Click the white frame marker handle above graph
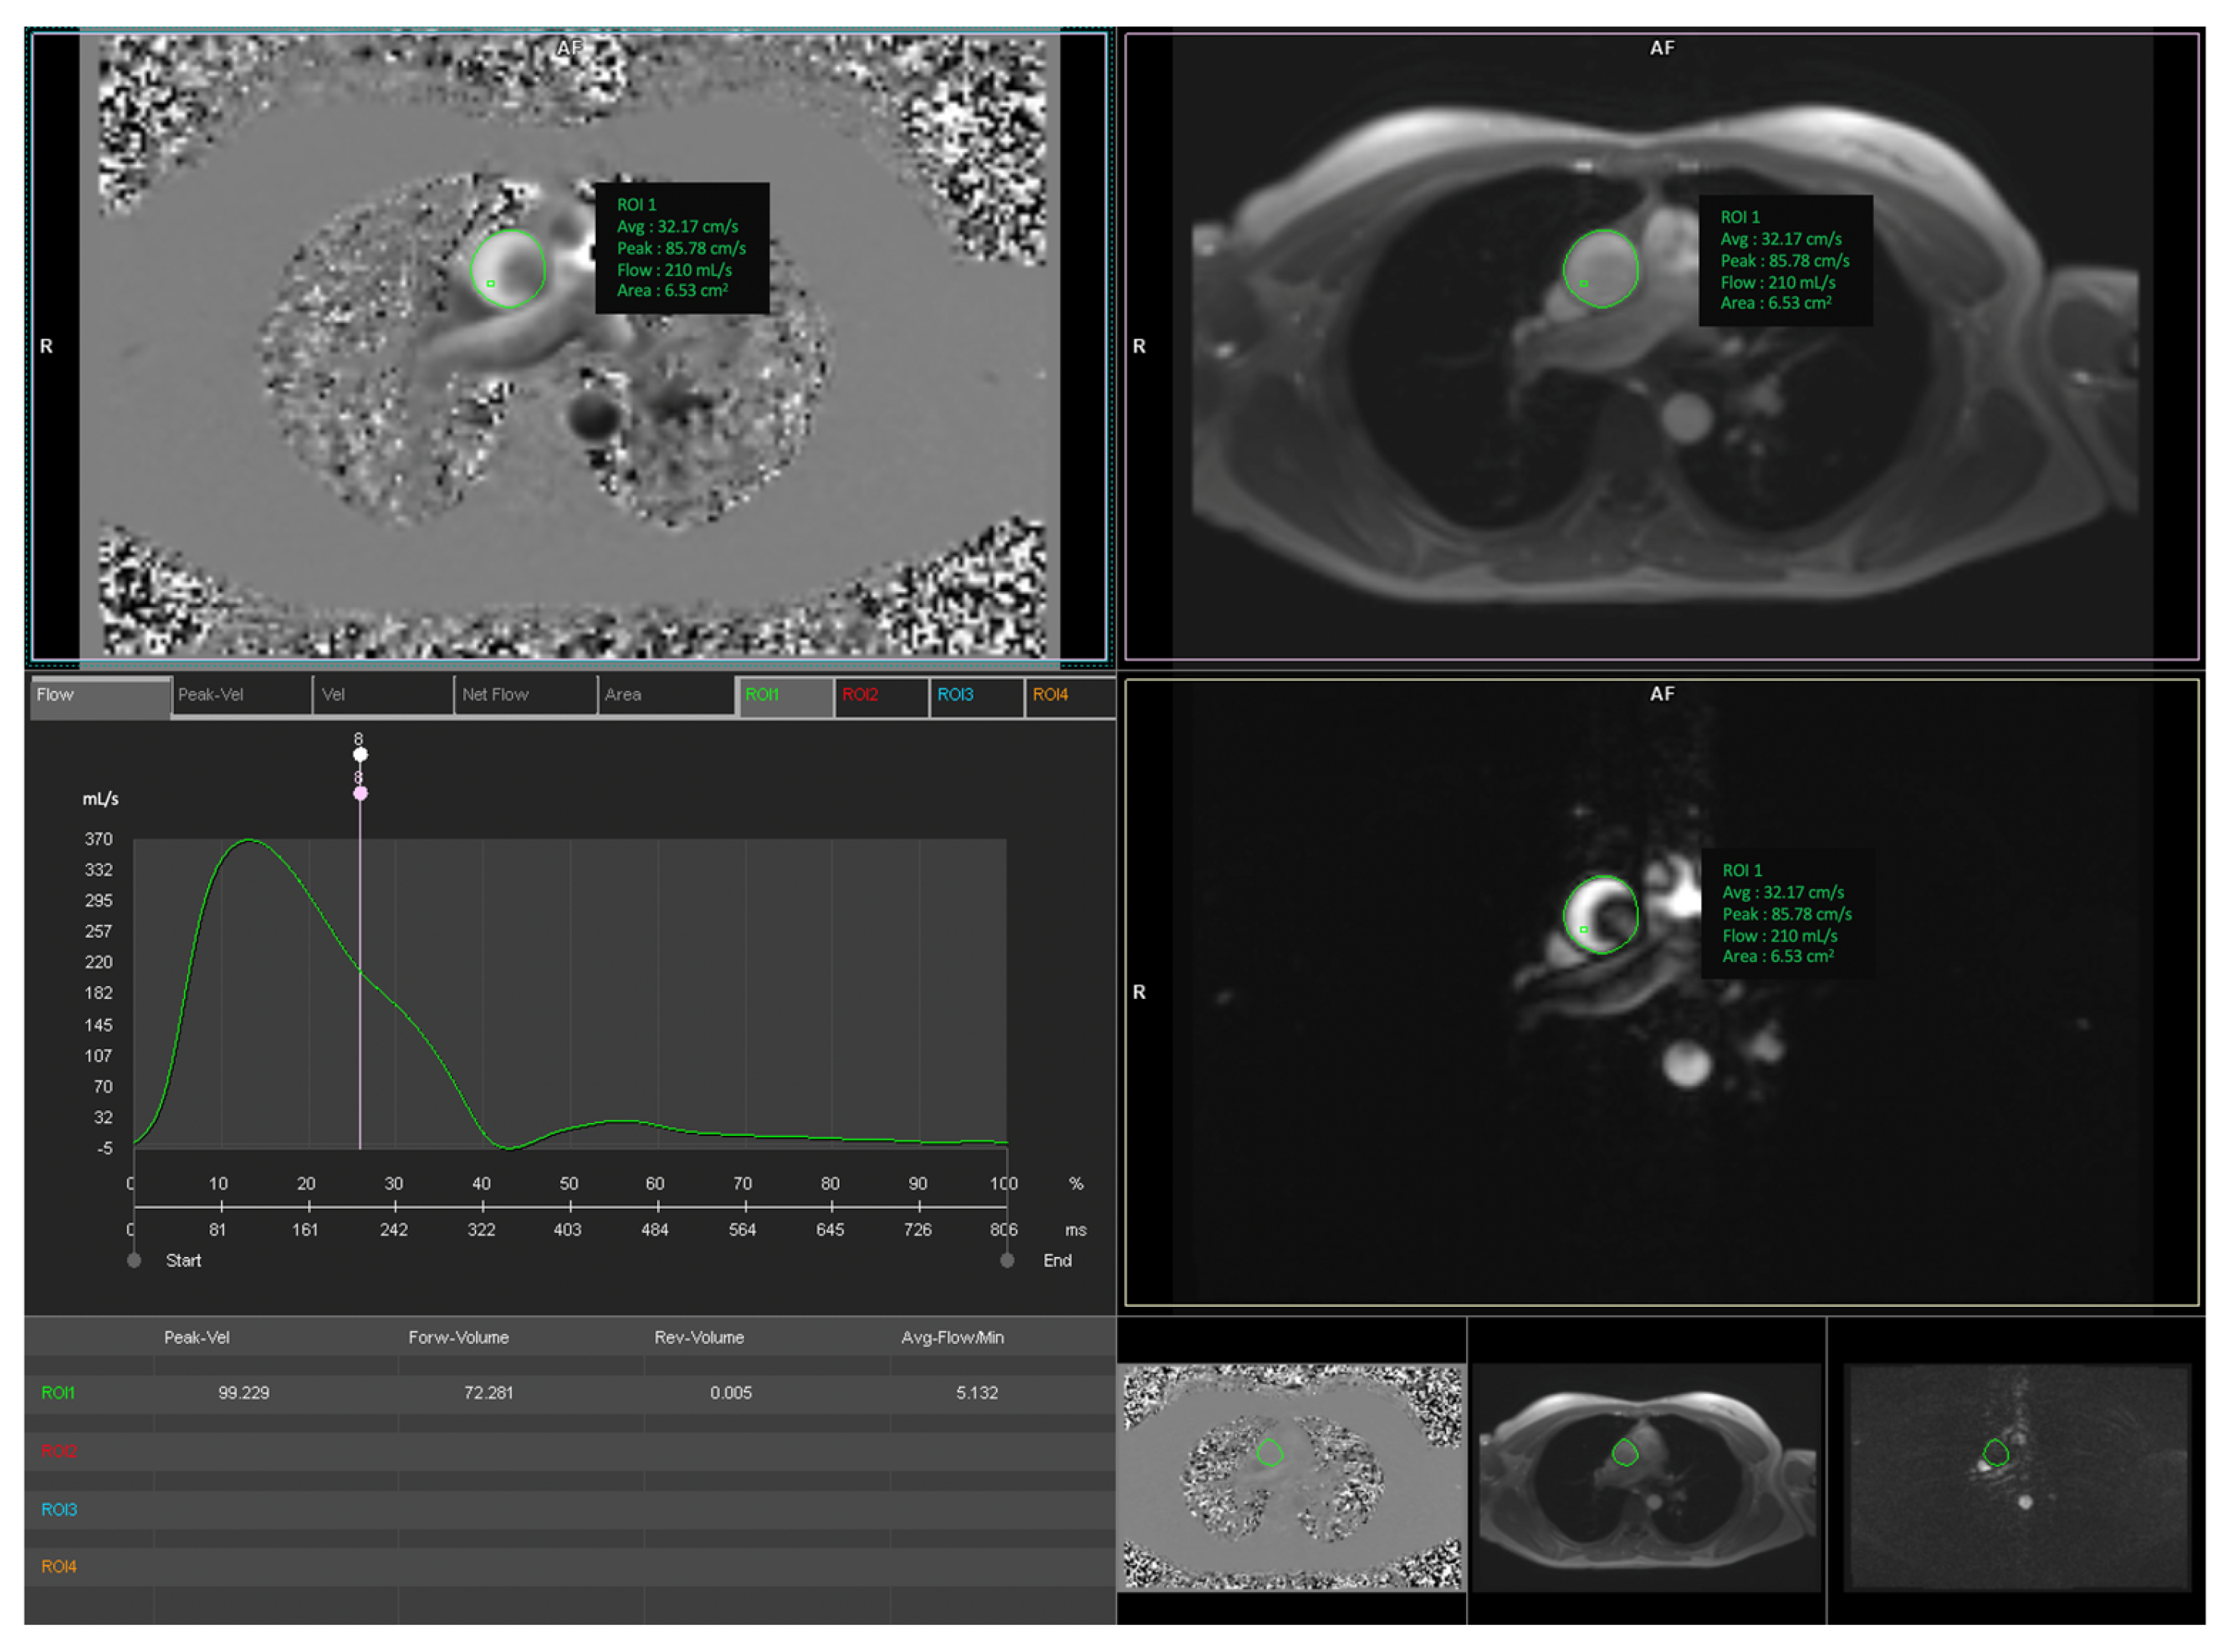 360,754
